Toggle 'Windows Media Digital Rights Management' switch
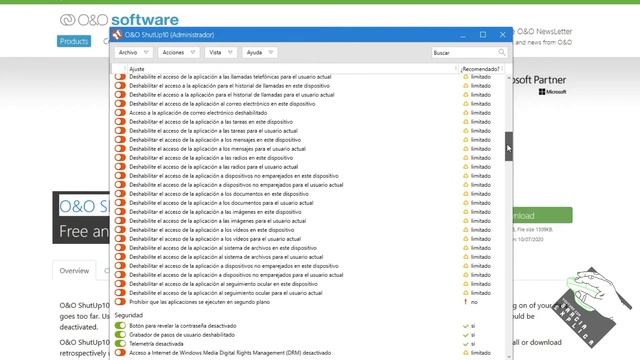This screenshot has height=360, width=640. [x=120, y=352]
